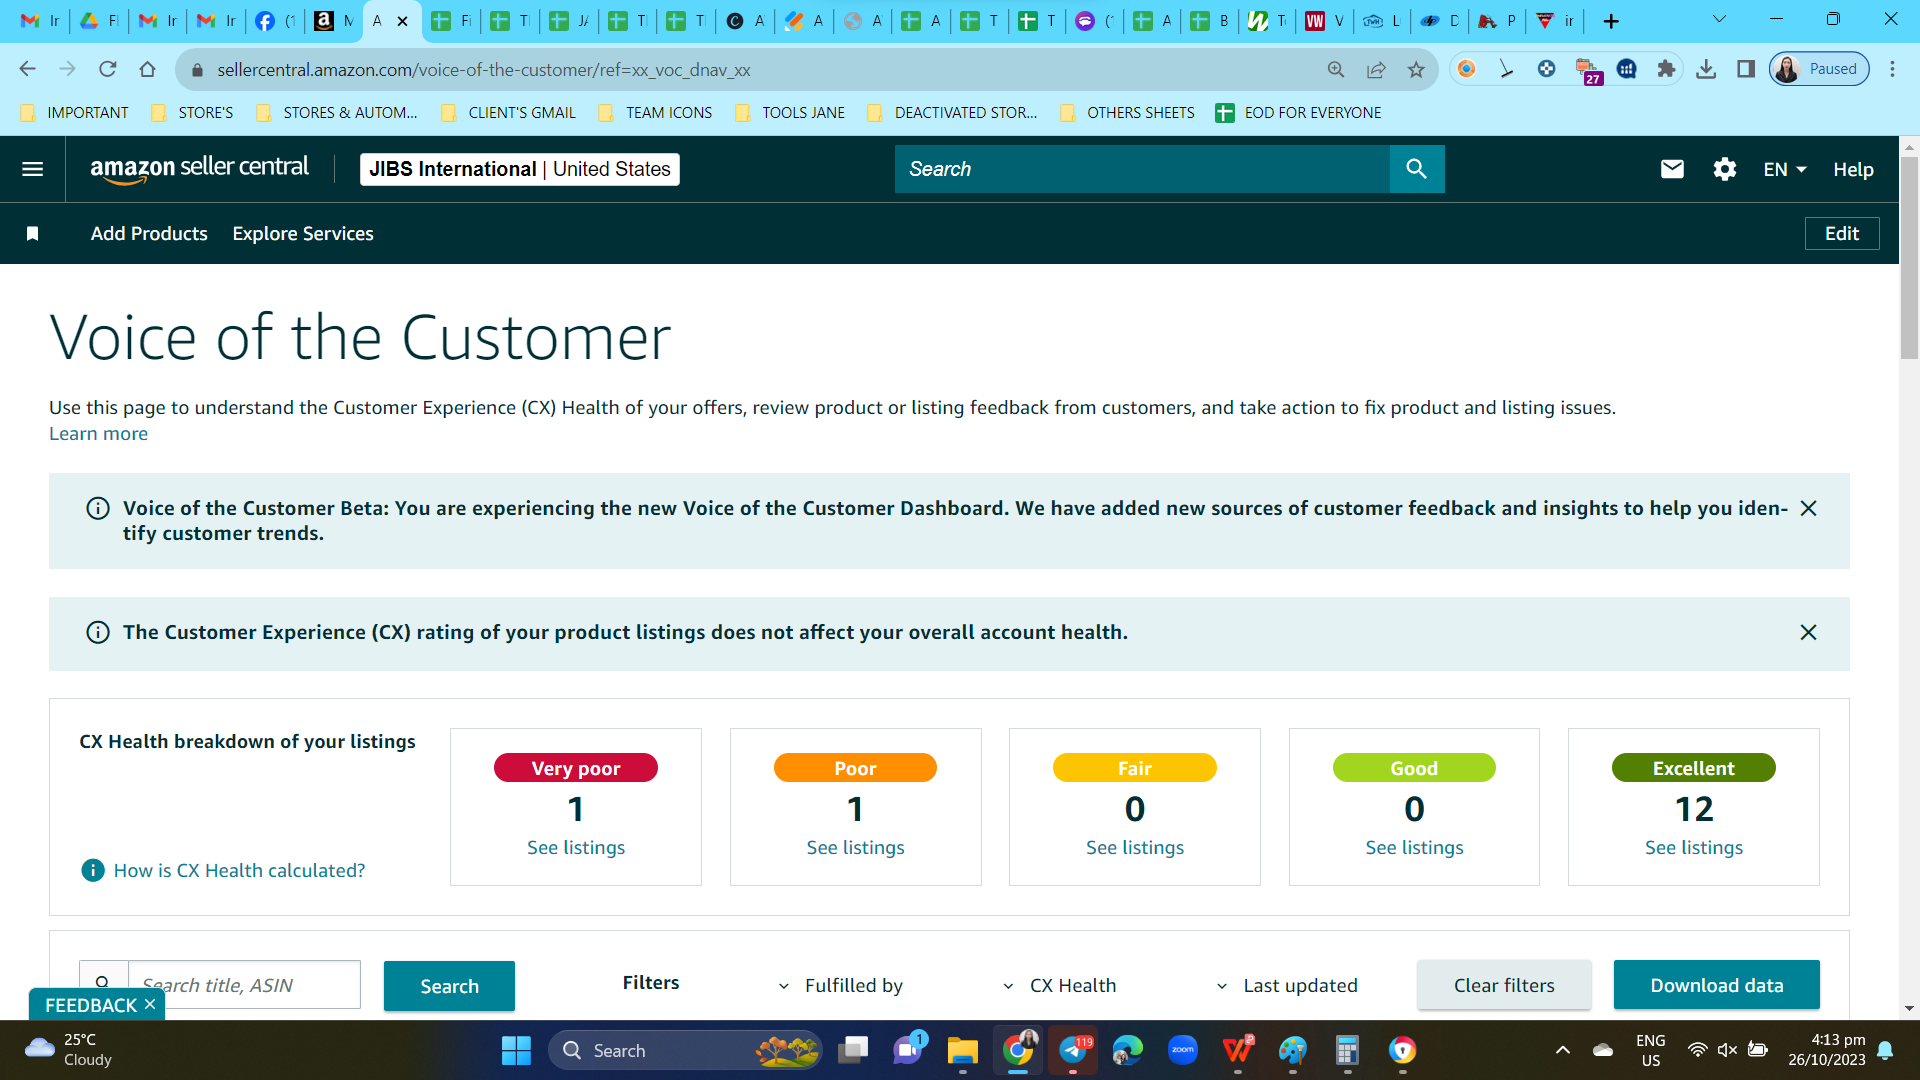
Task: Bookmark this page with the star icon
Action: (x=1416, y=69)
